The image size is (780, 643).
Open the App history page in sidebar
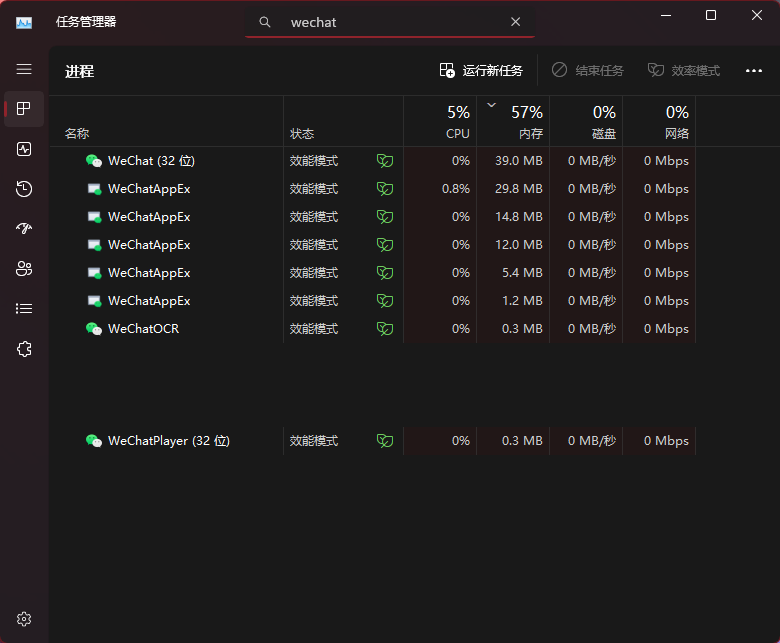pyautogui.click(x=24, y=189)
